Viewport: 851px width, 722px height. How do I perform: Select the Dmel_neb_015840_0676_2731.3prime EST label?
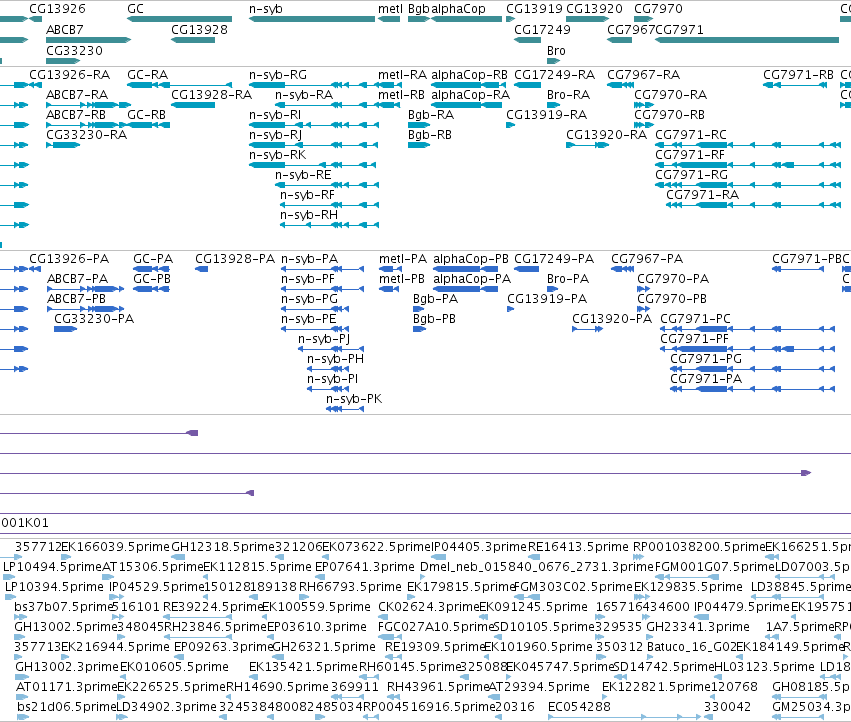(x=537, y=567)
